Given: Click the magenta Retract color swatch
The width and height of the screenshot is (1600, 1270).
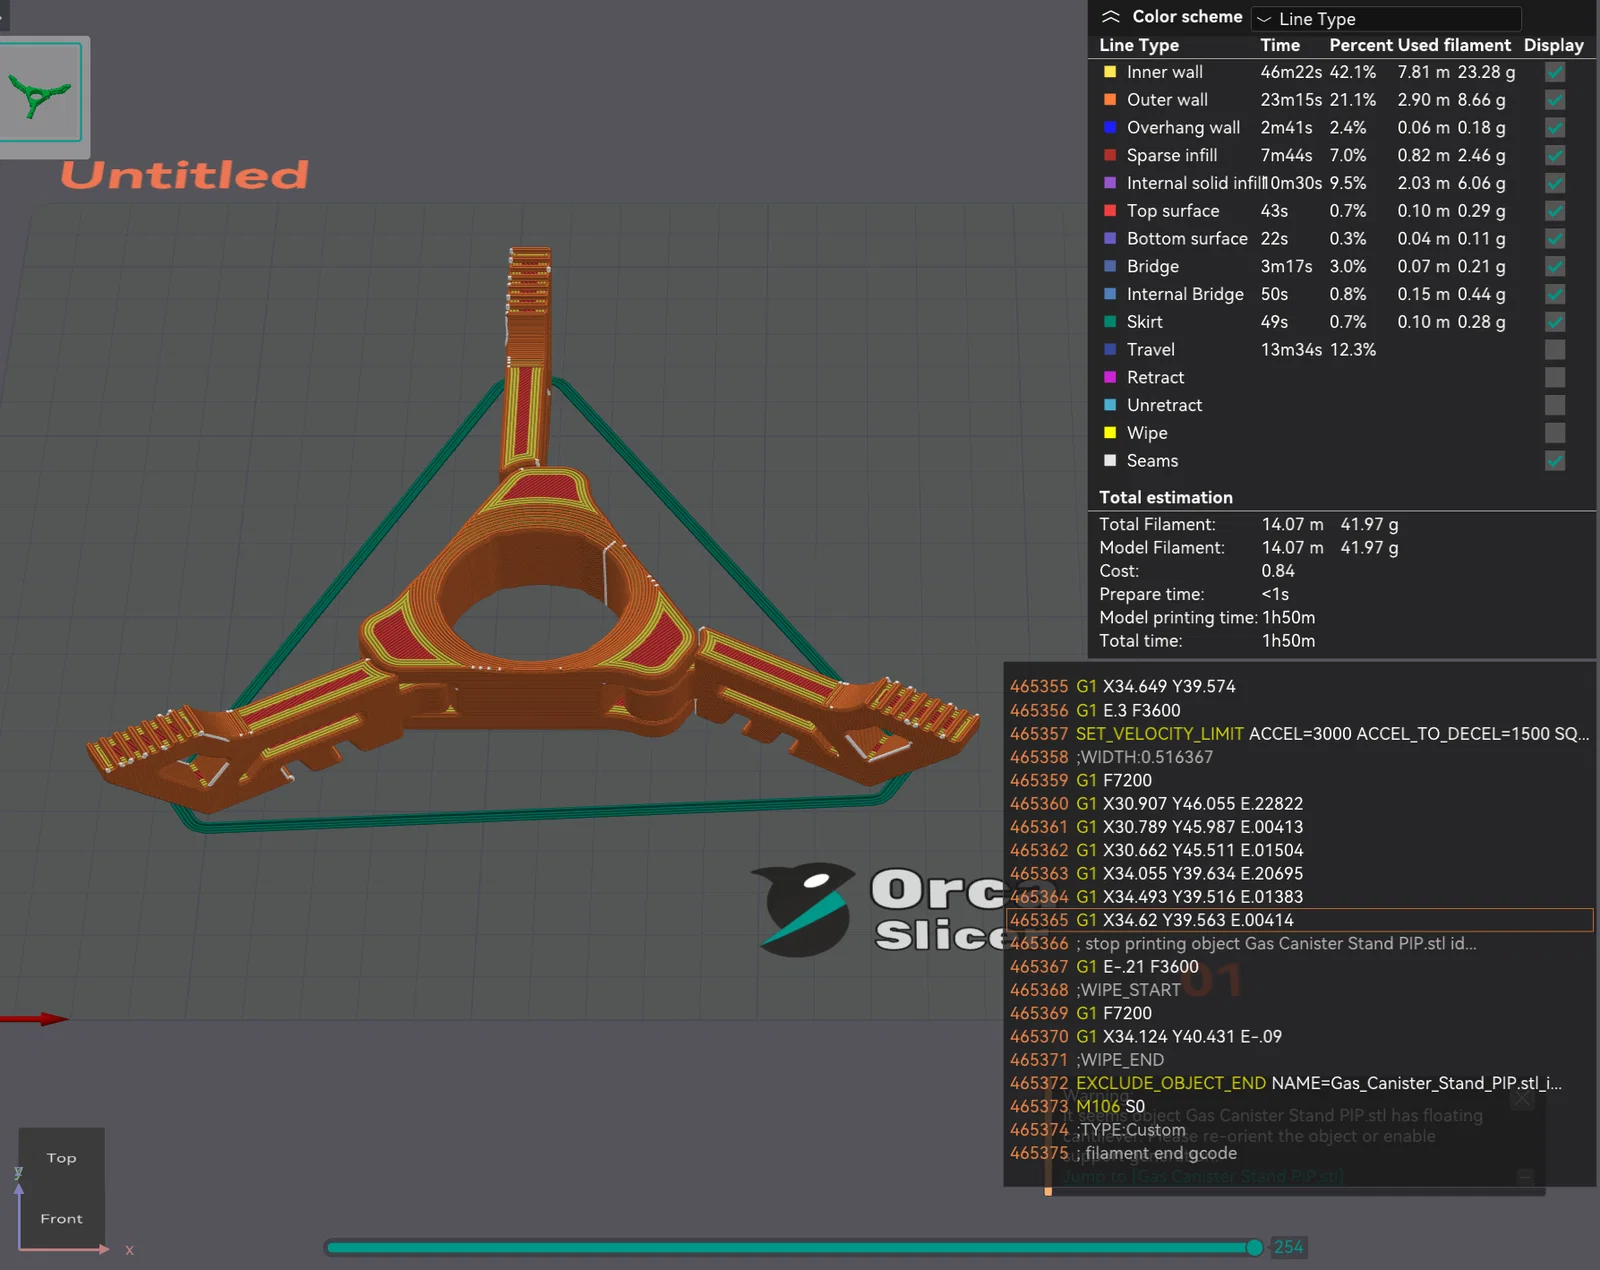Looking at the screenshot, I should point(1109,377).
